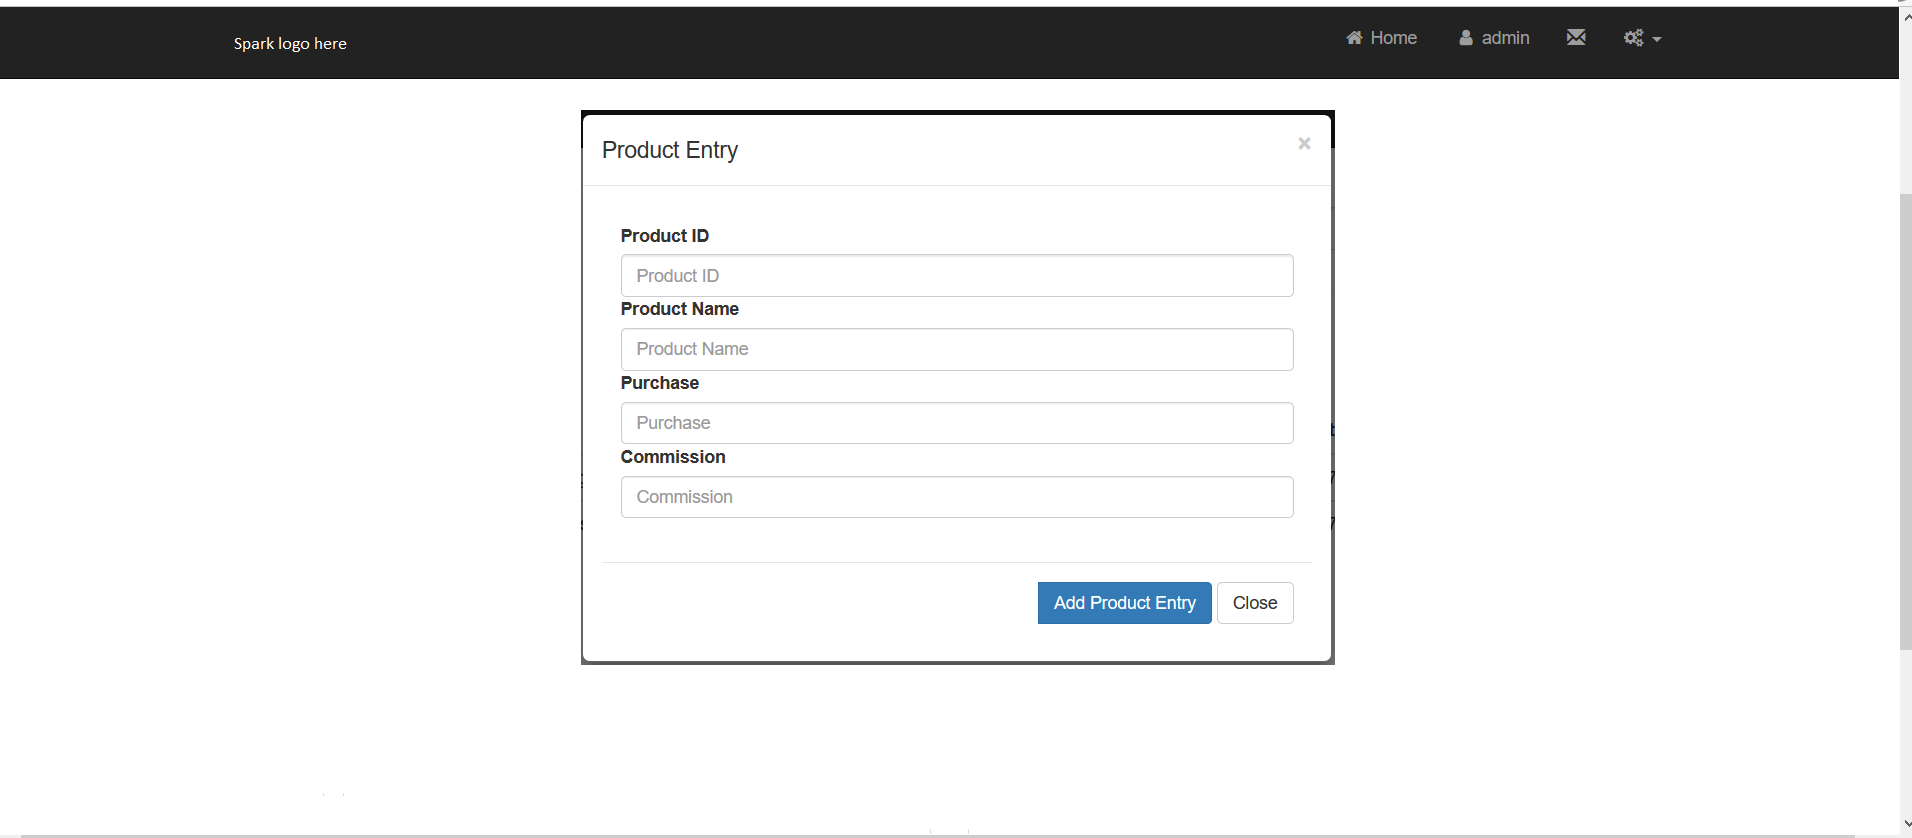Dismiss the Product Entry dialog with the X

pyautogui.click(x=1304, y=144)
